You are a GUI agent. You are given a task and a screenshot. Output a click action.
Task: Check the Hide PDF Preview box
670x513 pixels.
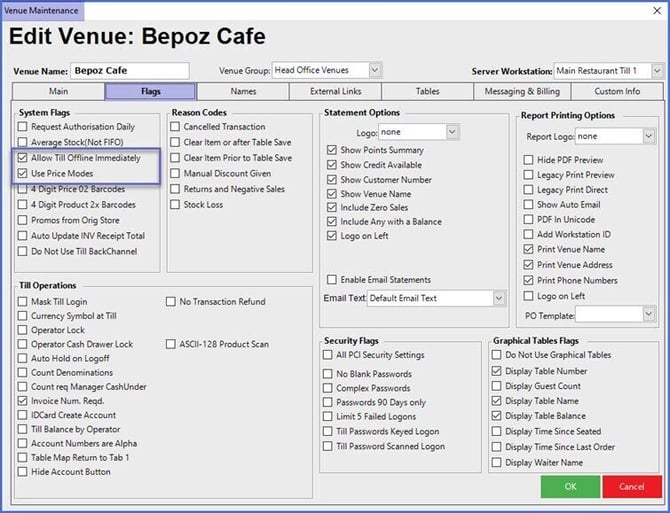click(529, 160)
